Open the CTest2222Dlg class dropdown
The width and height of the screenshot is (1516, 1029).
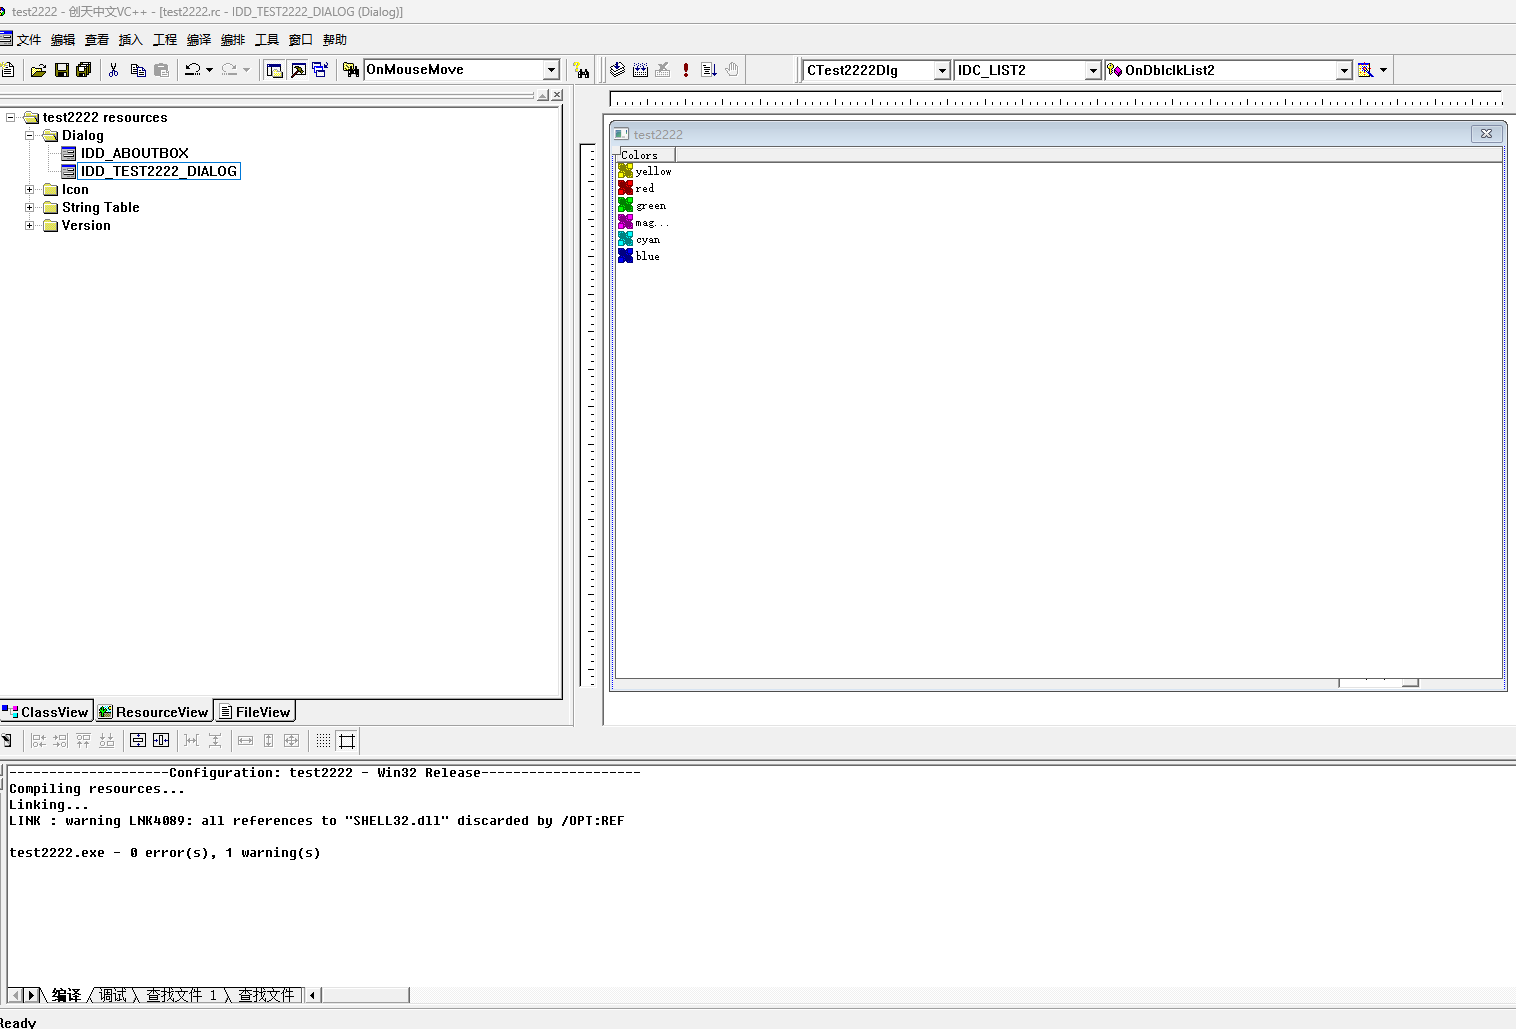tap(942, 70)
